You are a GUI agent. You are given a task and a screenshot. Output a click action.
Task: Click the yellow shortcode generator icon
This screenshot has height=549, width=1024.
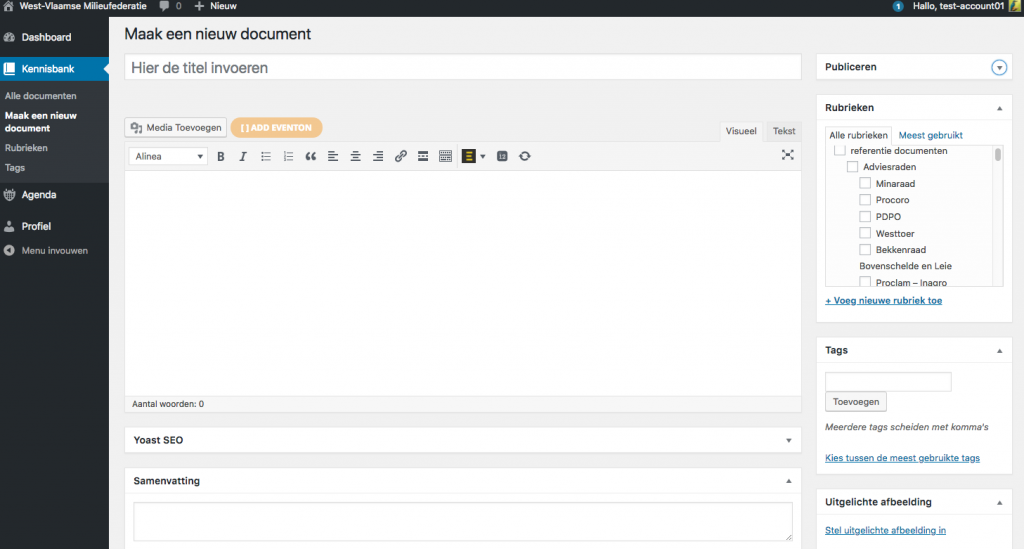[469, 157]
